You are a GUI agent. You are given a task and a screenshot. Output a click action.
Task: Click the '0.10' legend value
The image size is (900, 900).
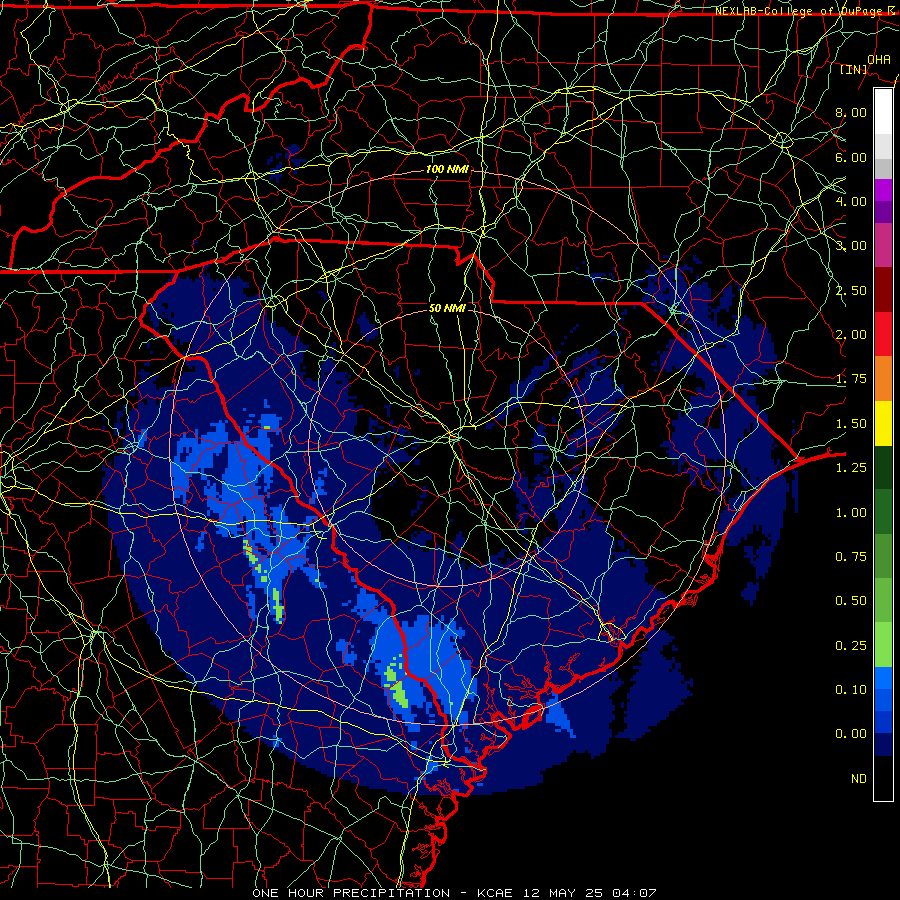(851, 690)
